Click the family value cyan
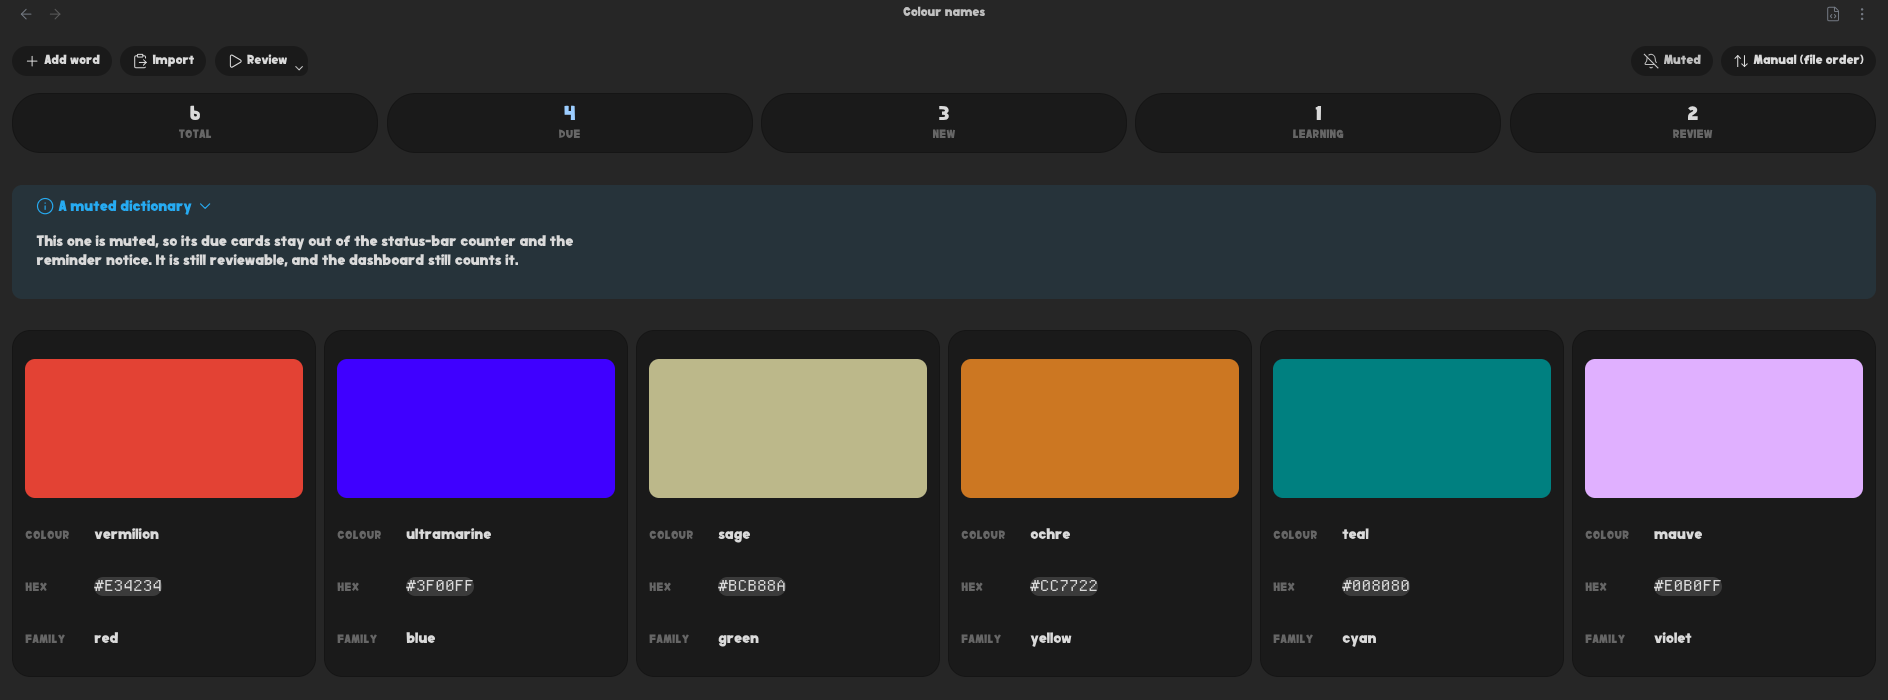This screenshot has height=700, width=1888. click(1359, 639)
